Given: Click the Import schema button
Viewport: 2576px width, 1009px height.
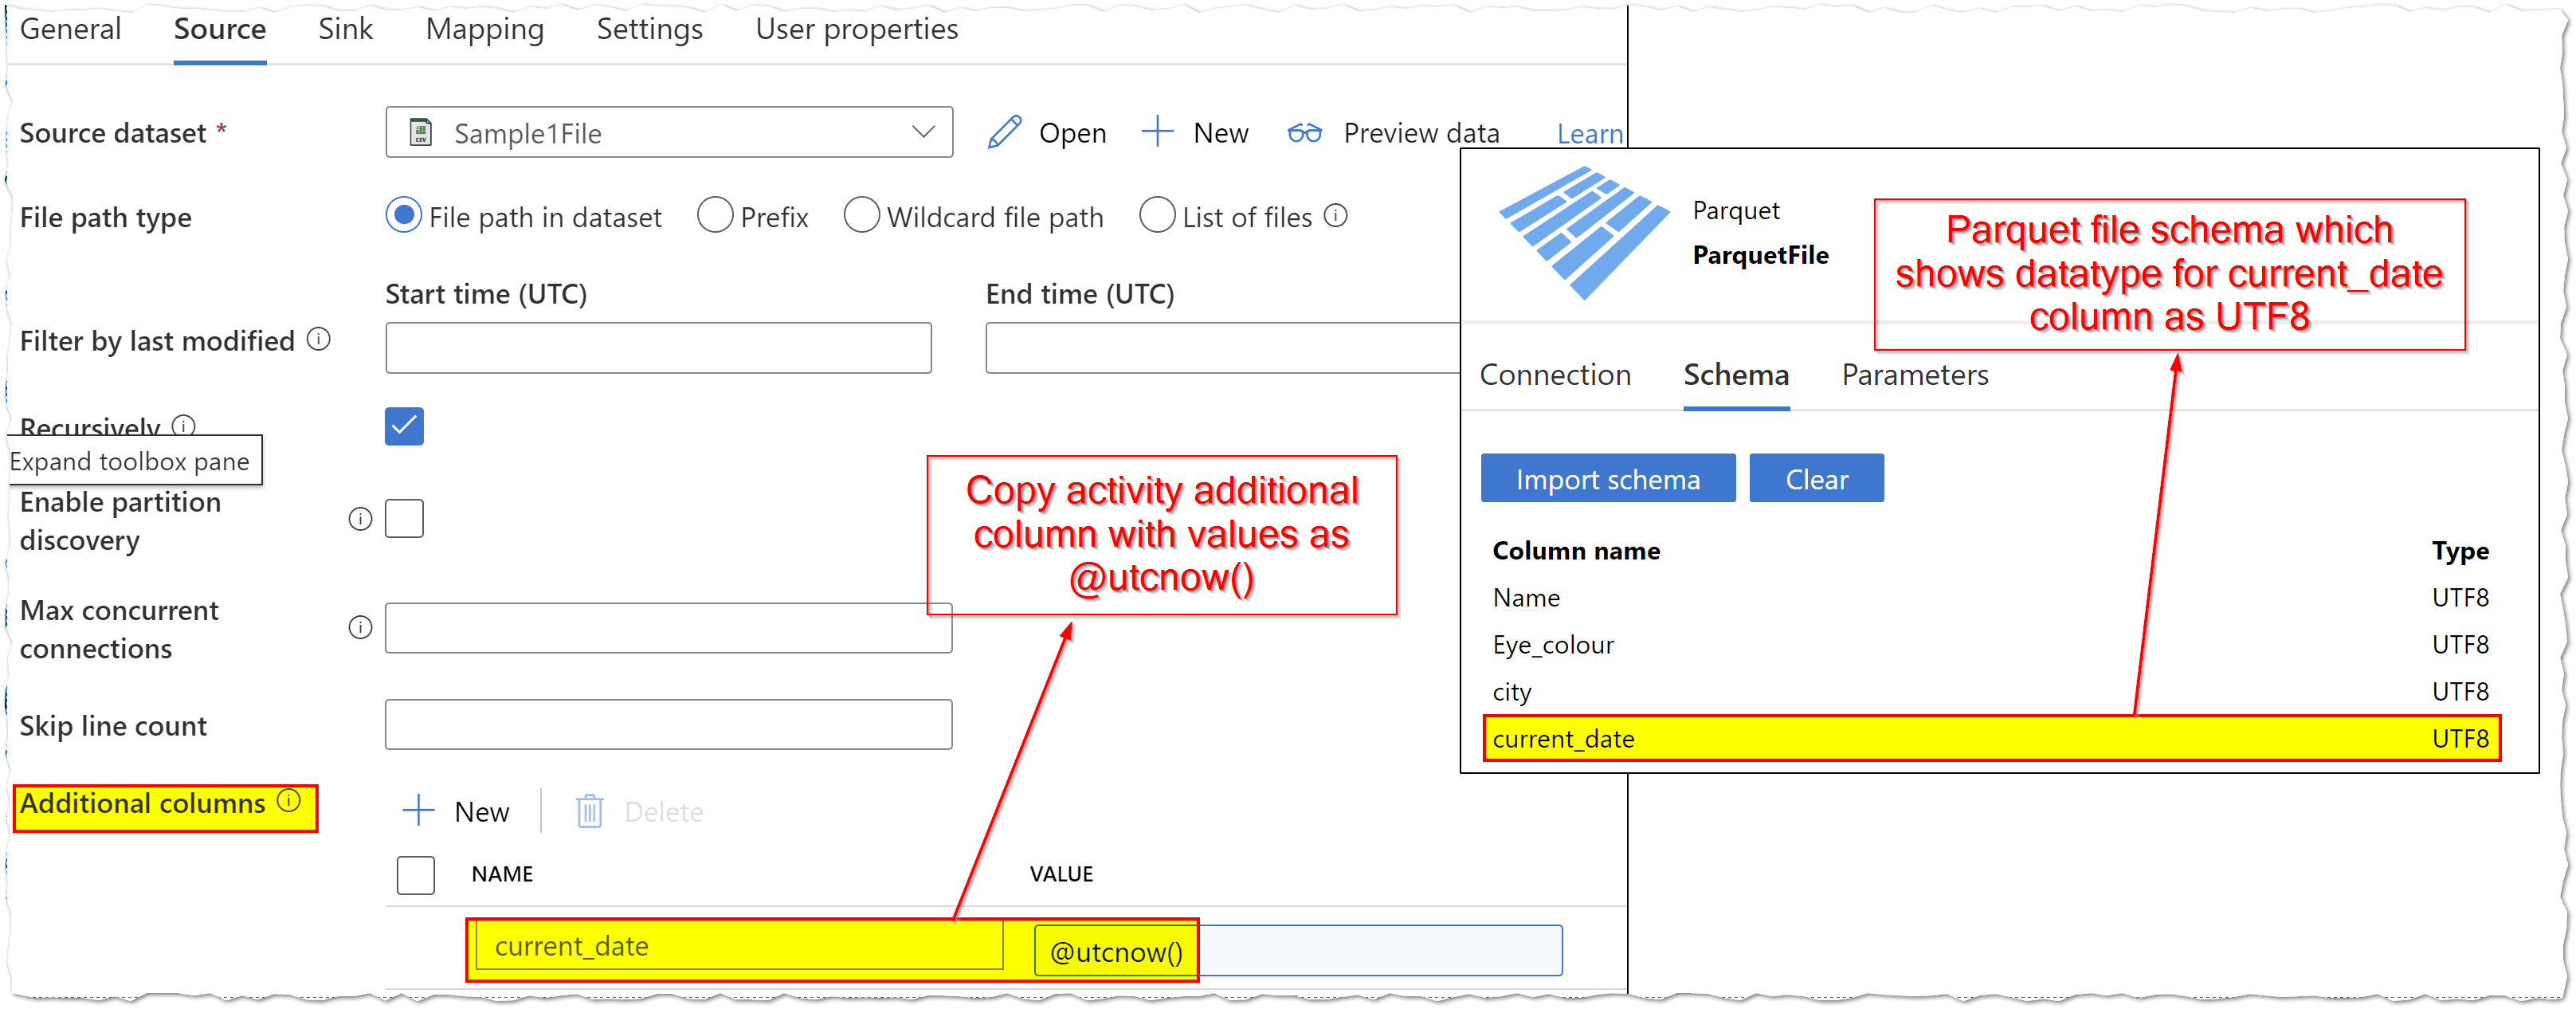Looking at the screenshot, I should (x=1607, y=478).
